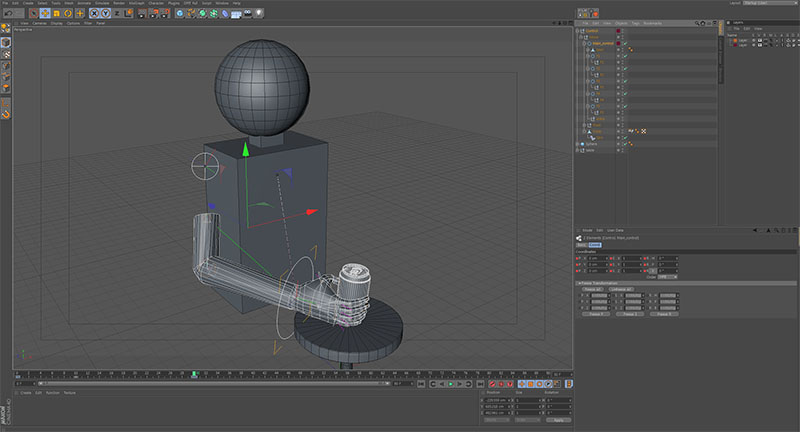The height and width of the screenshot is (432, 800).
Task: Click the Freeze S button
Action: click(x=630, y=314)
